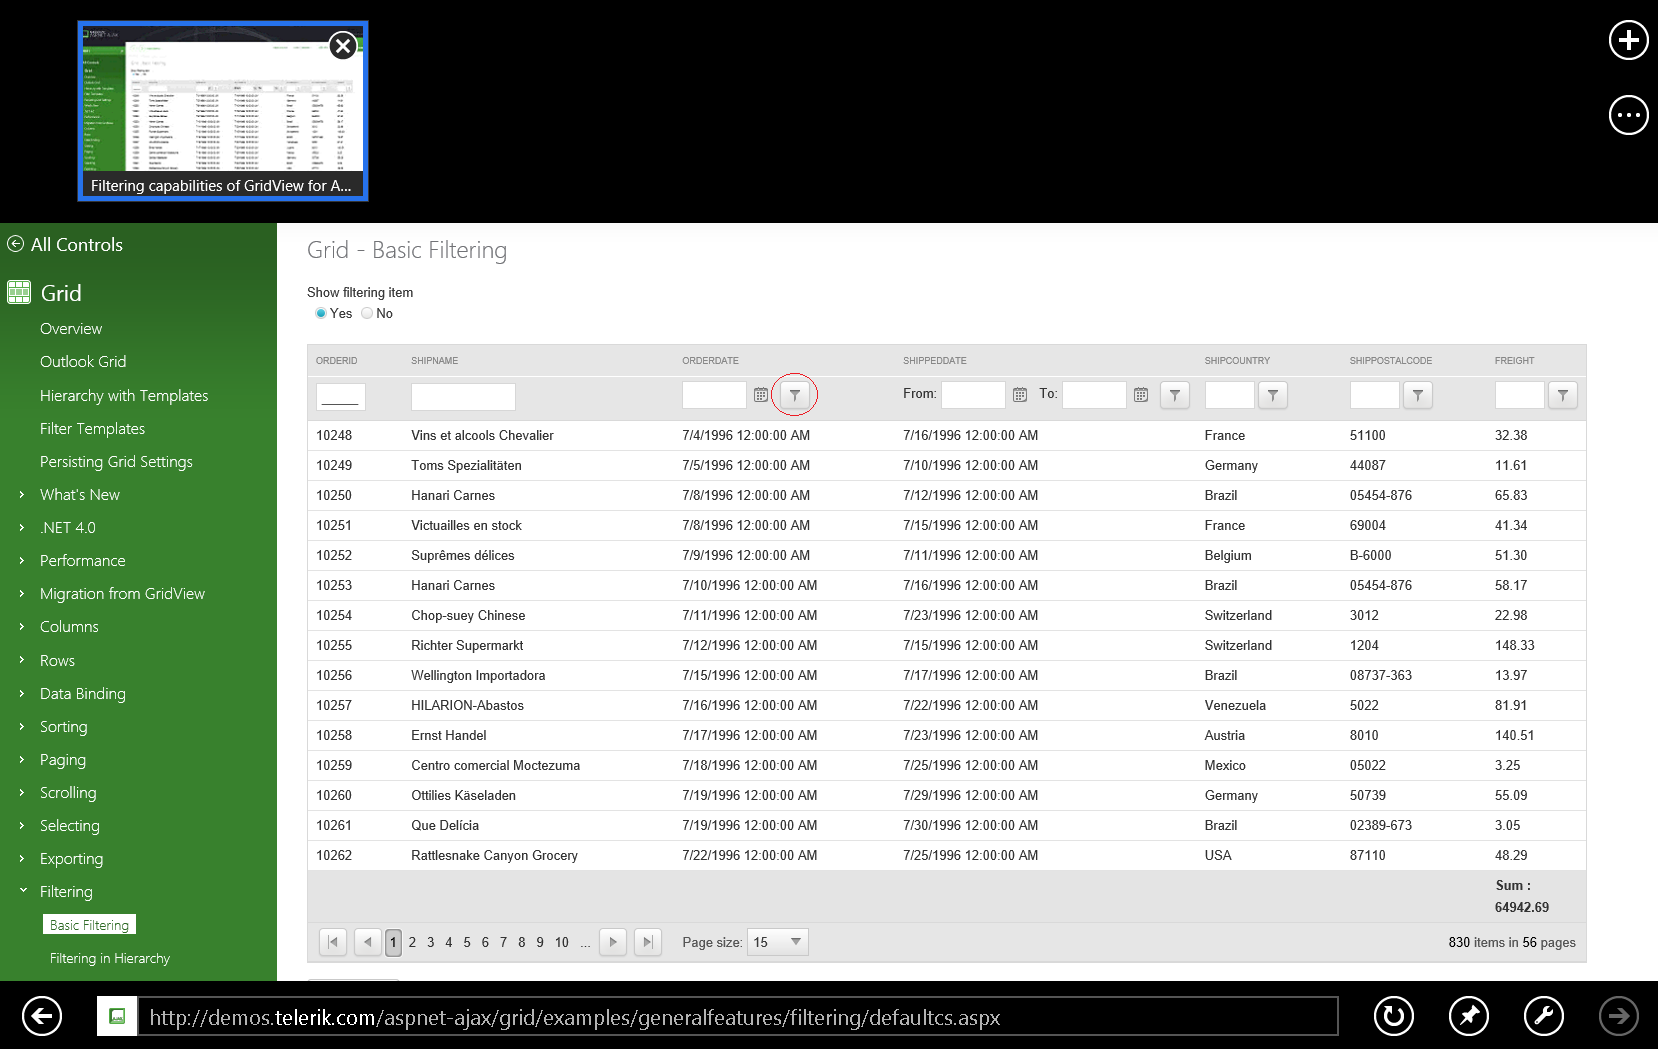Open the ShippedDate From calendar picker
Viewport: 1658px width, 1049px height.
(1020, 395)
